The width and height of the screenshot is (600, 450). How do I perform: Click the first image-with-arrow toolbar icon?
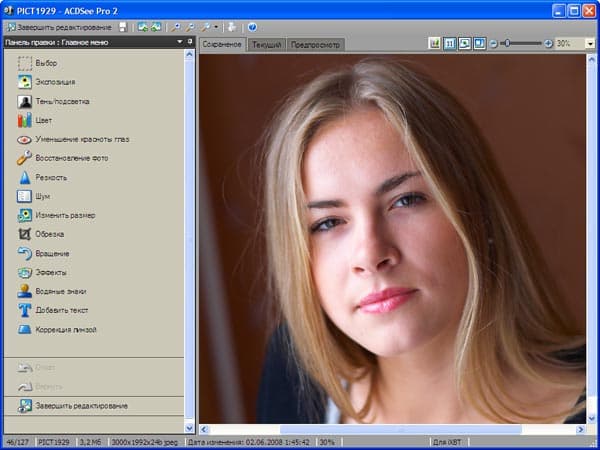click(x=143, y=27)
